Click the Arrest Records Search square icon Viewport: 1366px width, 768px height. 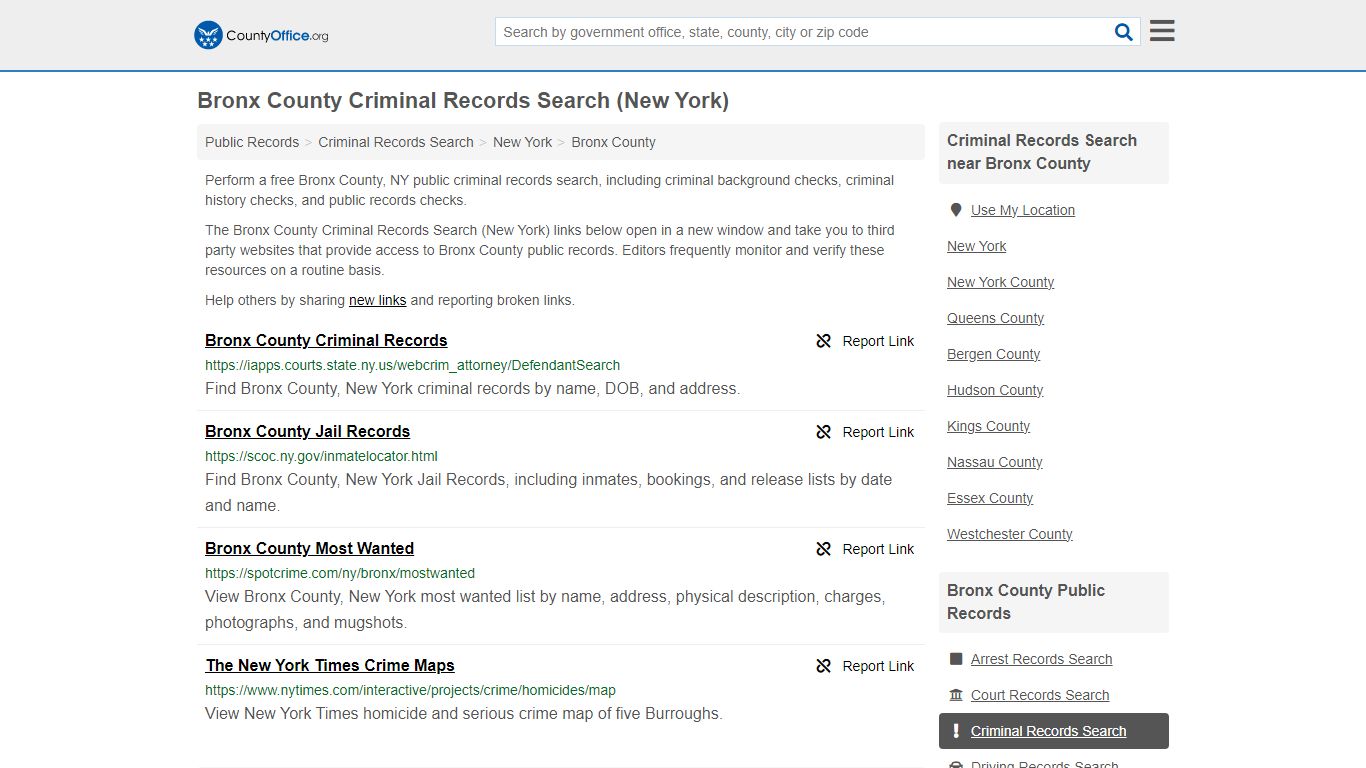[x=956, y=659]
